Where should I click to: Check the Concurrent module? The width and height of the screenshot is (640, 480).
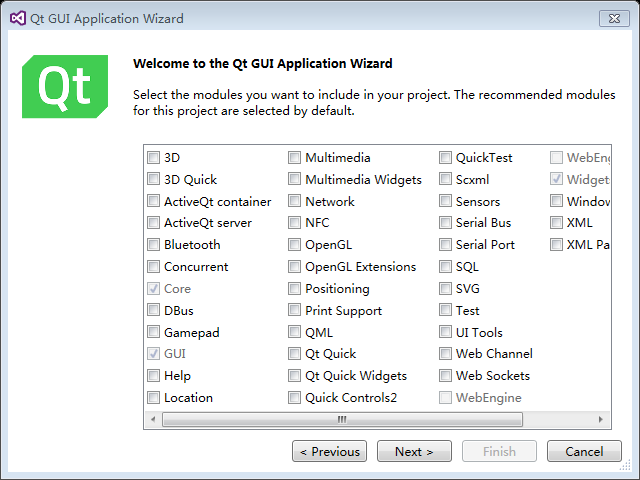click(x=153, y=267)
